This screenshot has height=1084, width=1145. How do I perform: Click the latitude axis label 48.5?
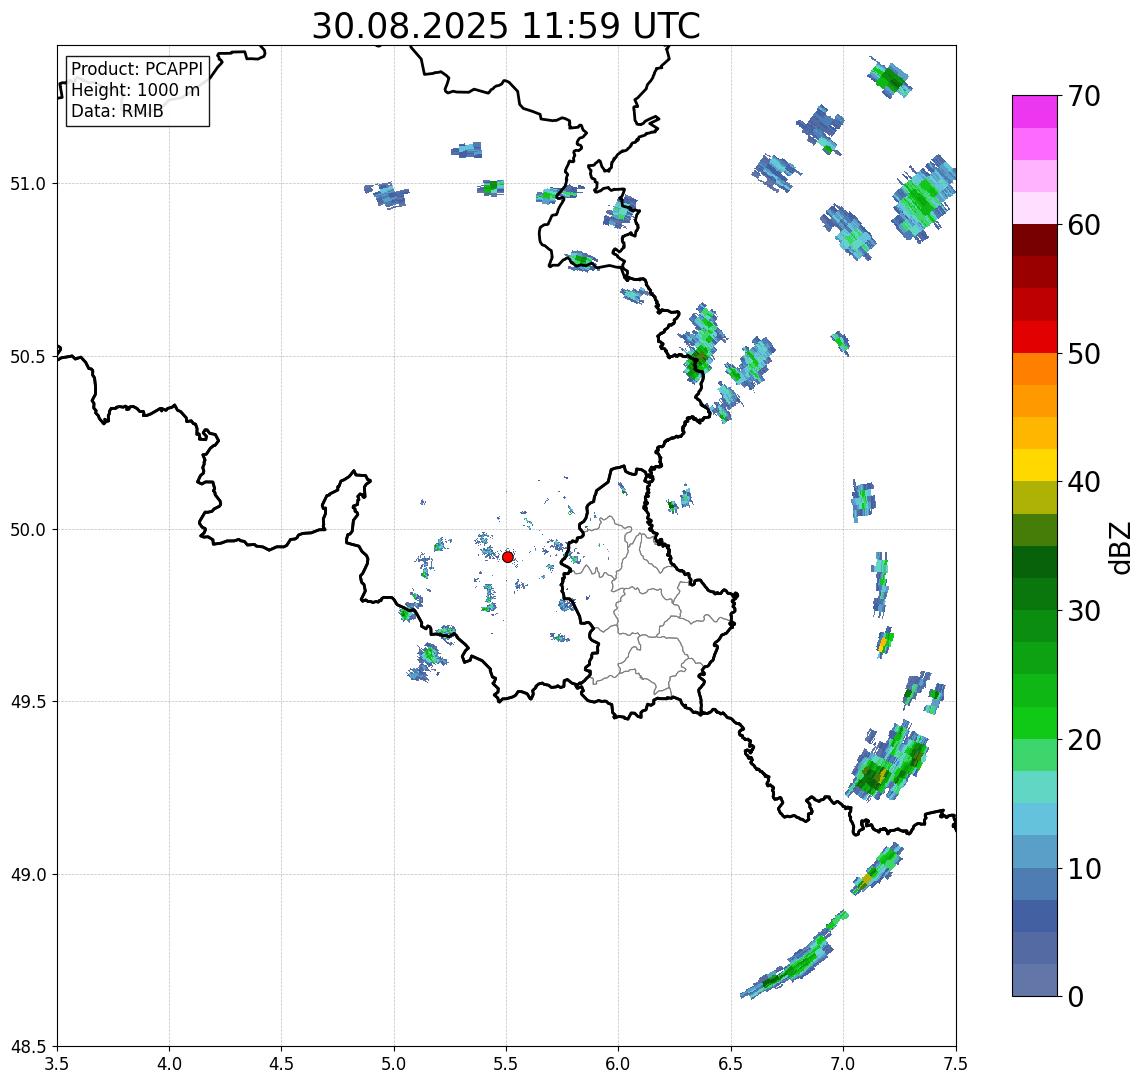pyautogui.click(x=27, y=1046)
